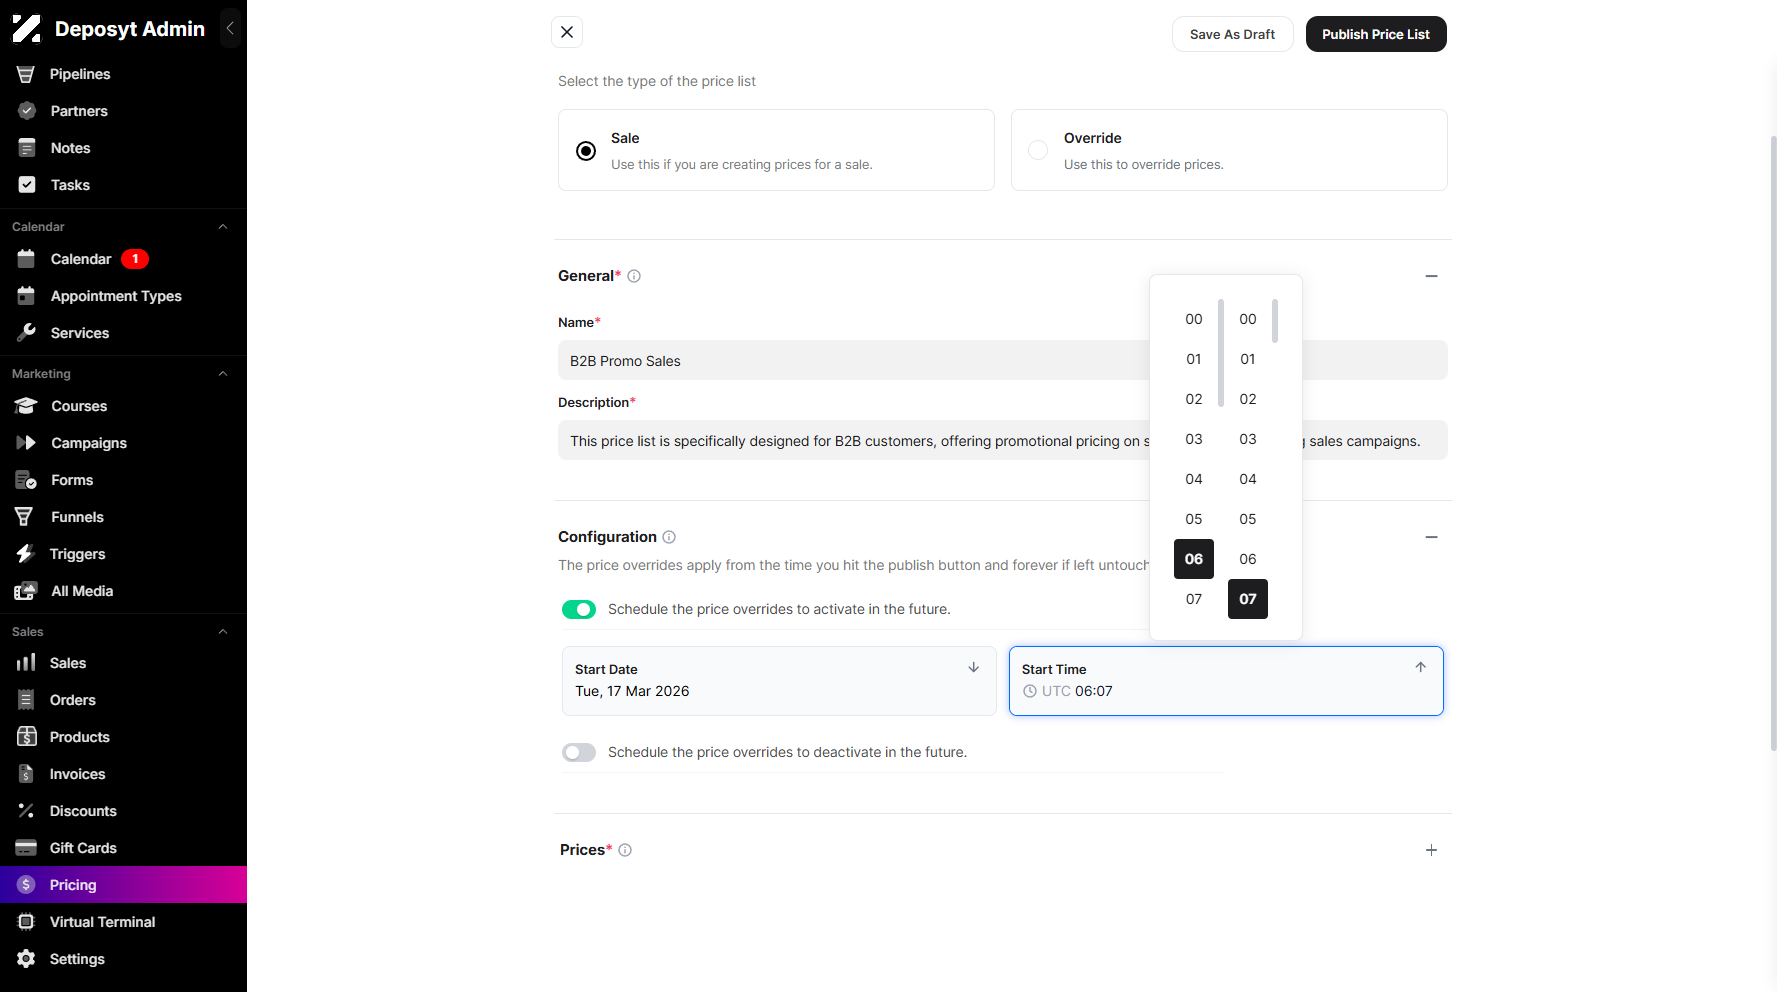This screenshot has width=1777, height=992.
Task: Click the info icon next to Prices
Action: click(x=625, y=850)
